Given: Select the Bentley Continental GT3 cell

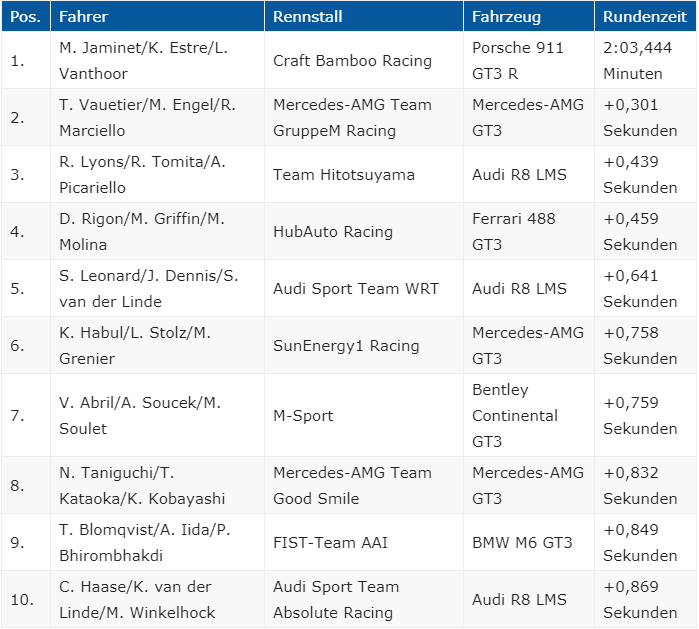Looking at the screenshot, I should (529, 415).
